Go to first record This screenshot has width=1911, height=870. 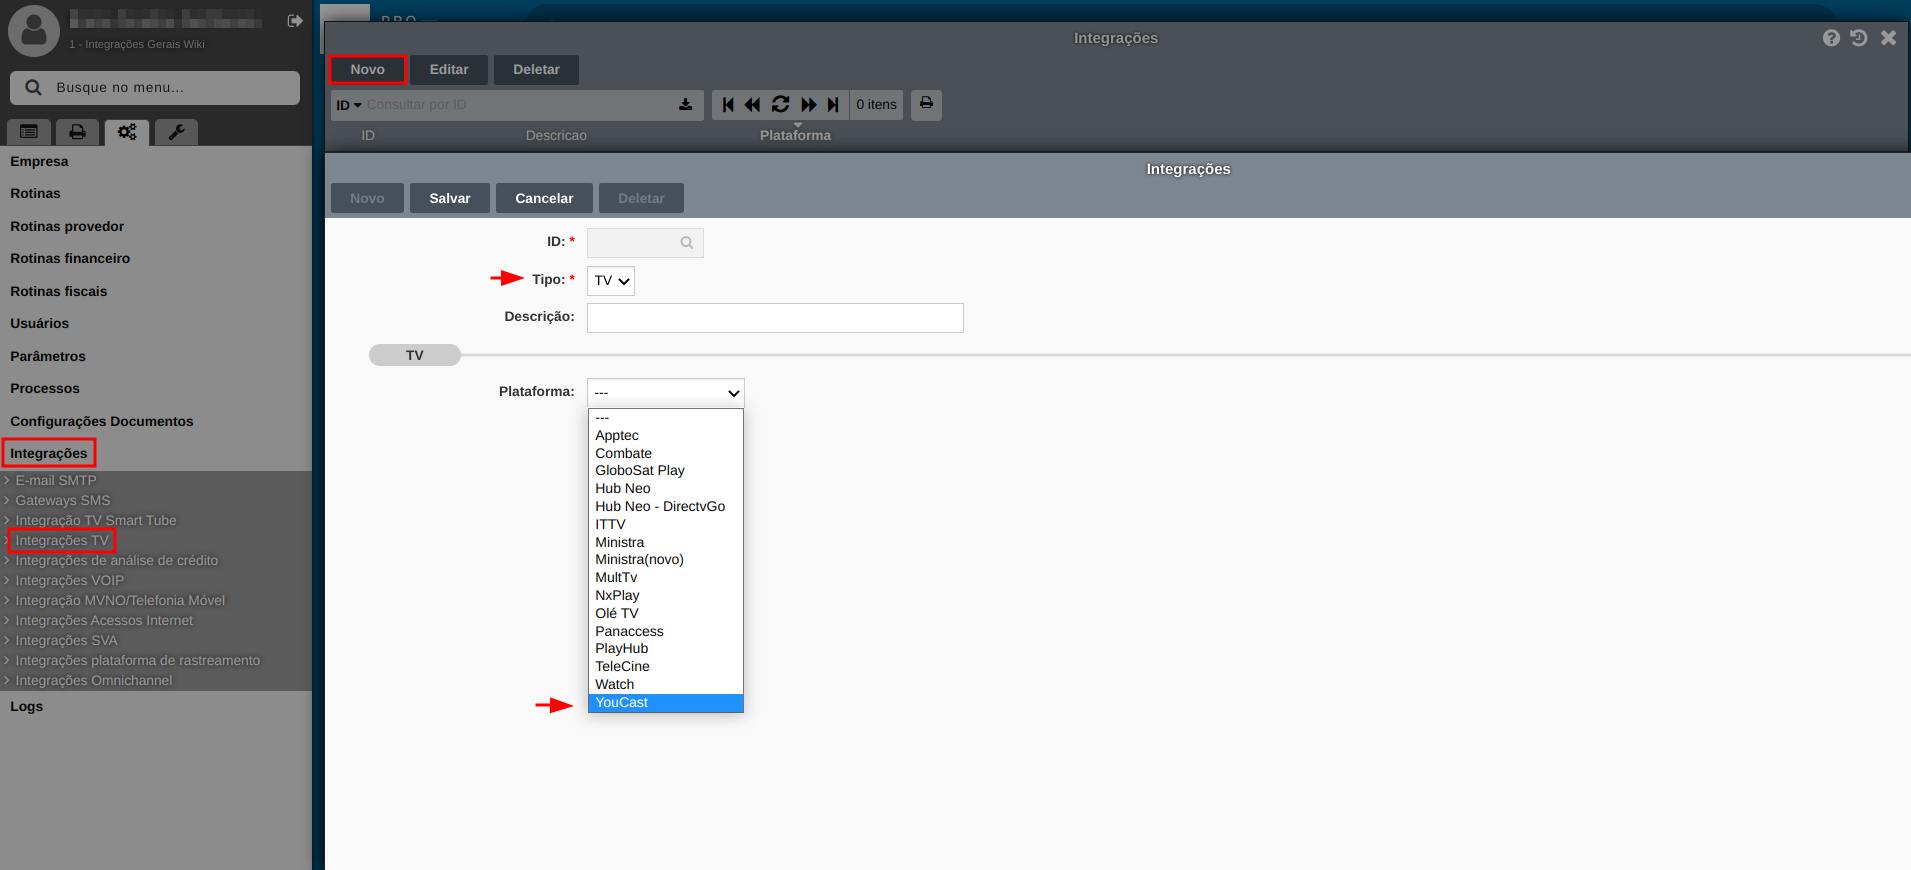click(x=728, y=105)
